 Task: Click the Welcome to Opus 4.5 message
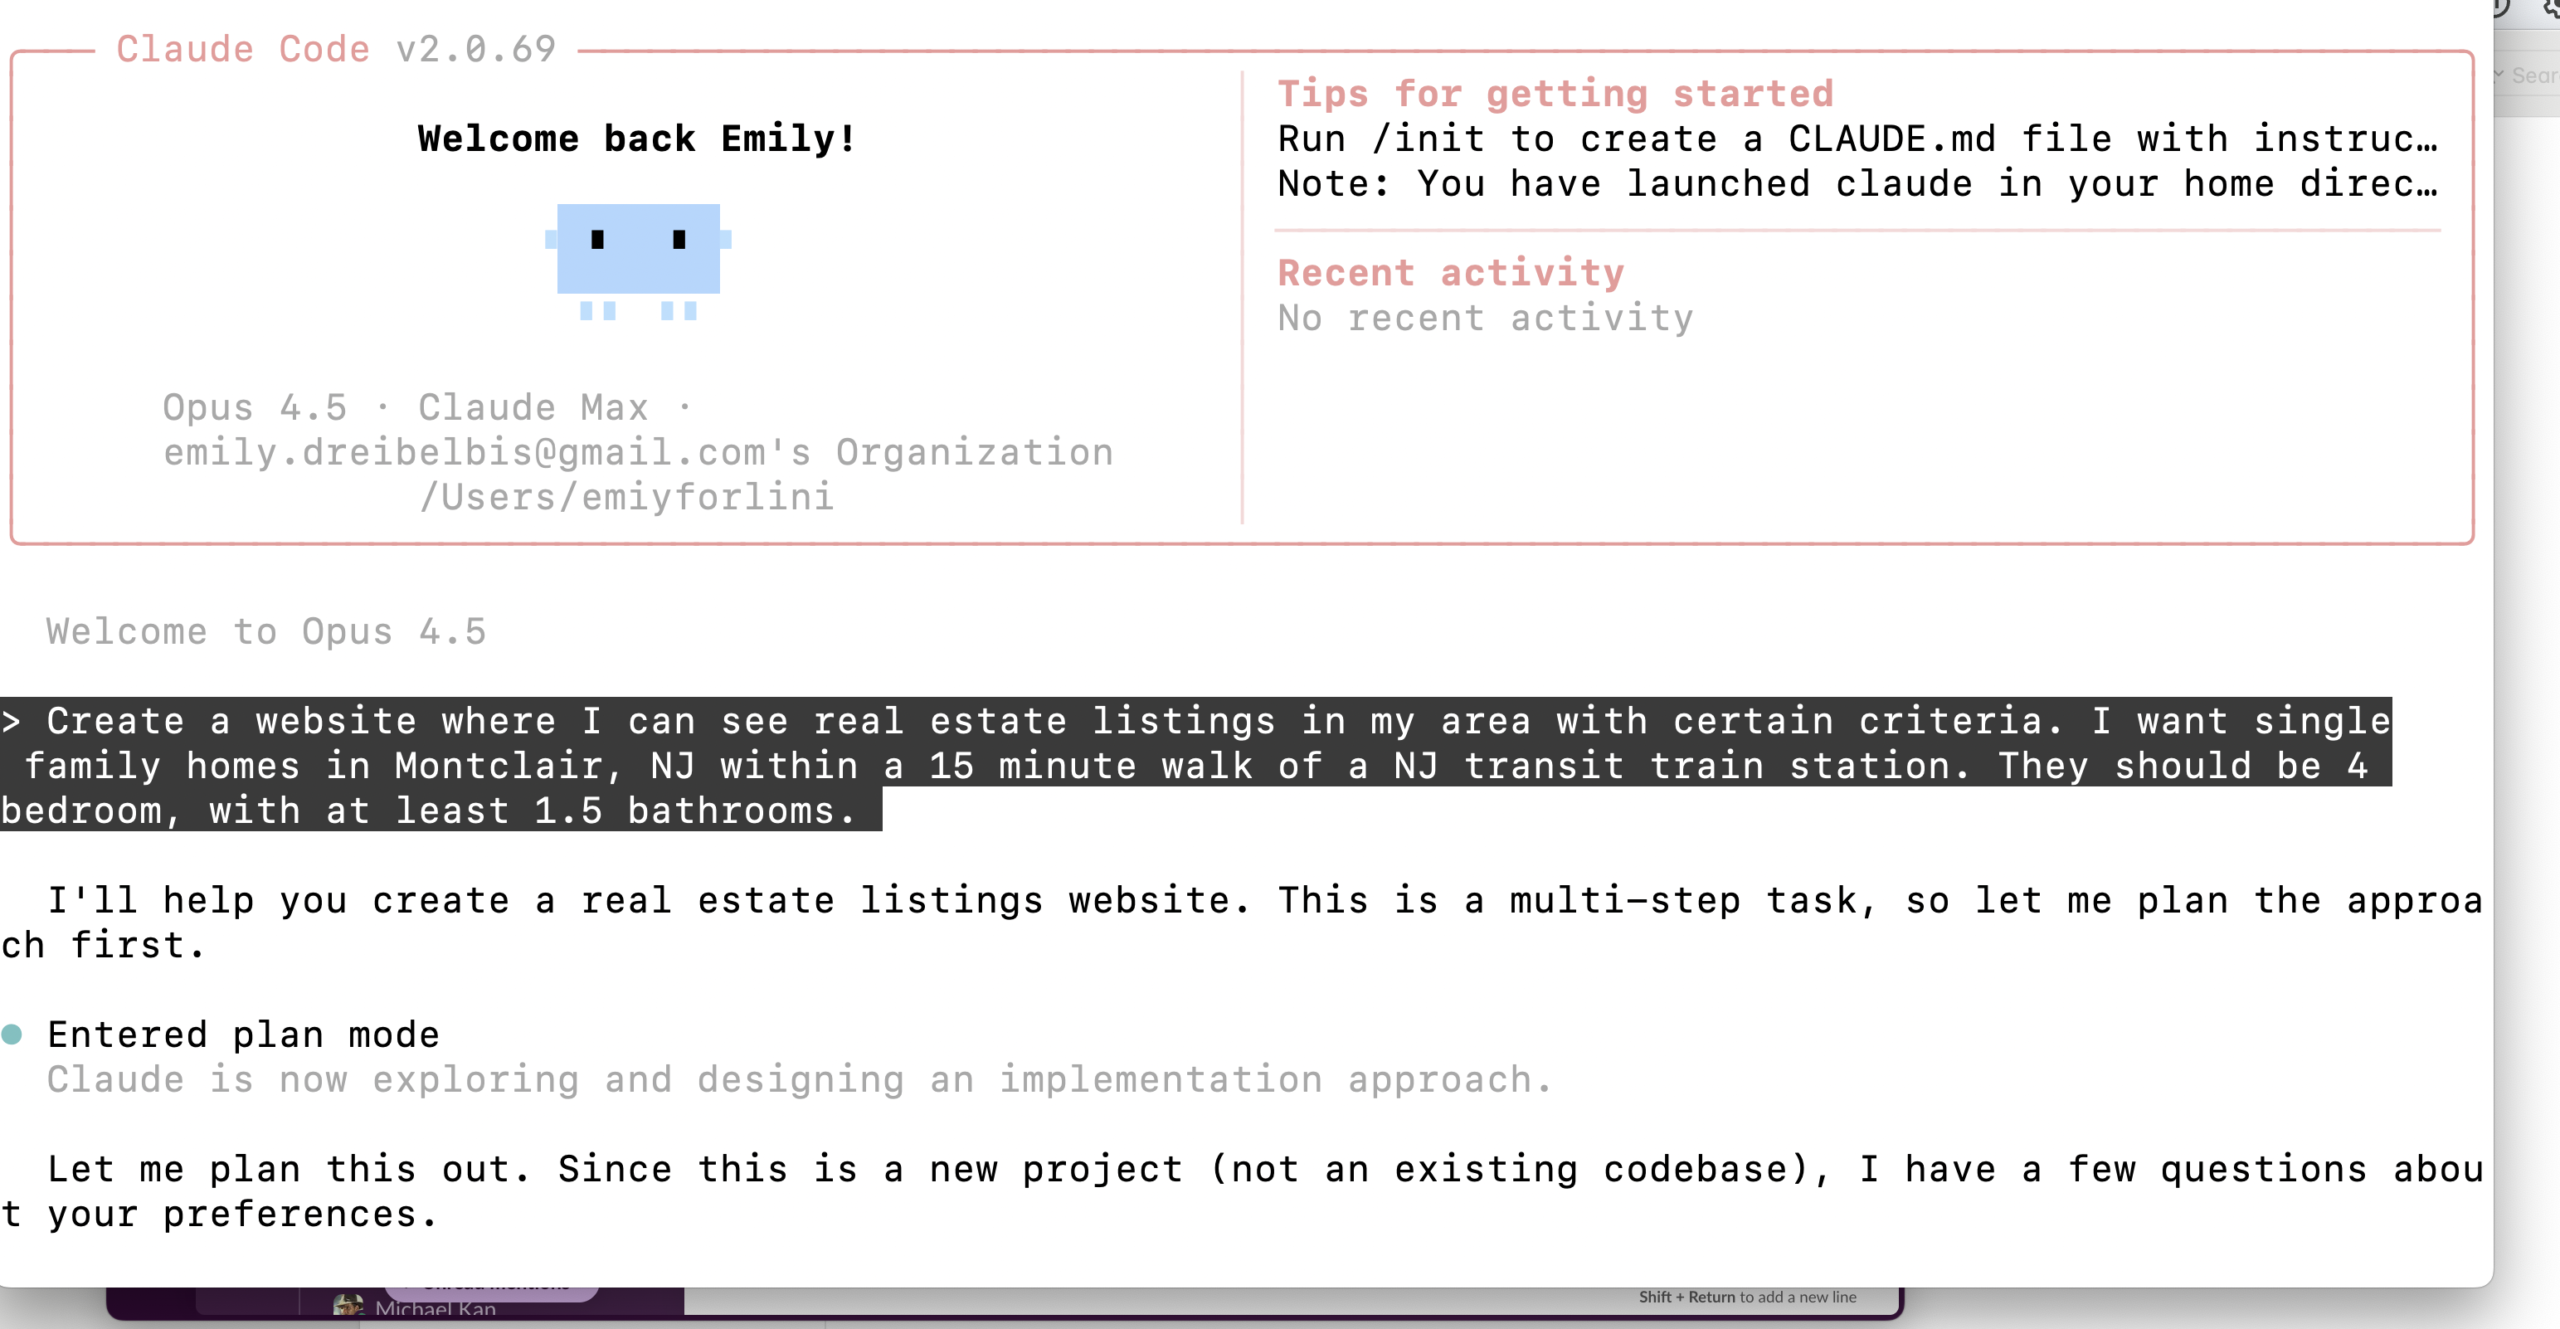point(266,632)
